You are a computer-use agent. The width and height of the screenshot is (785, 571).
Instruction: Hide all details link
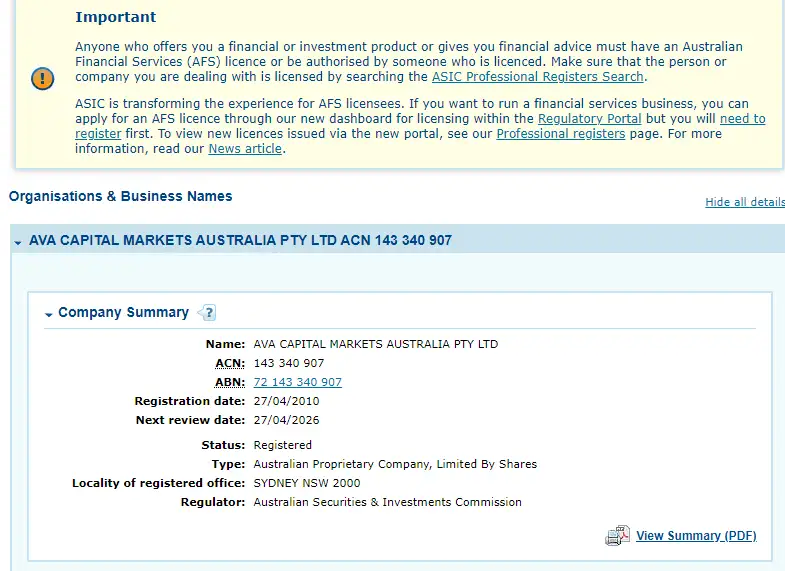pyautogui.click(x=744, y=202)
